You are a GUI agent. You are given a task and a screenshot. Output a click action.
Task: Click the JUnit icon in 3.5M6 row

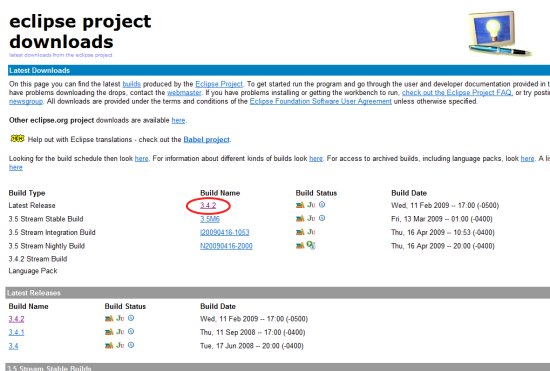[x=311, y=218]
